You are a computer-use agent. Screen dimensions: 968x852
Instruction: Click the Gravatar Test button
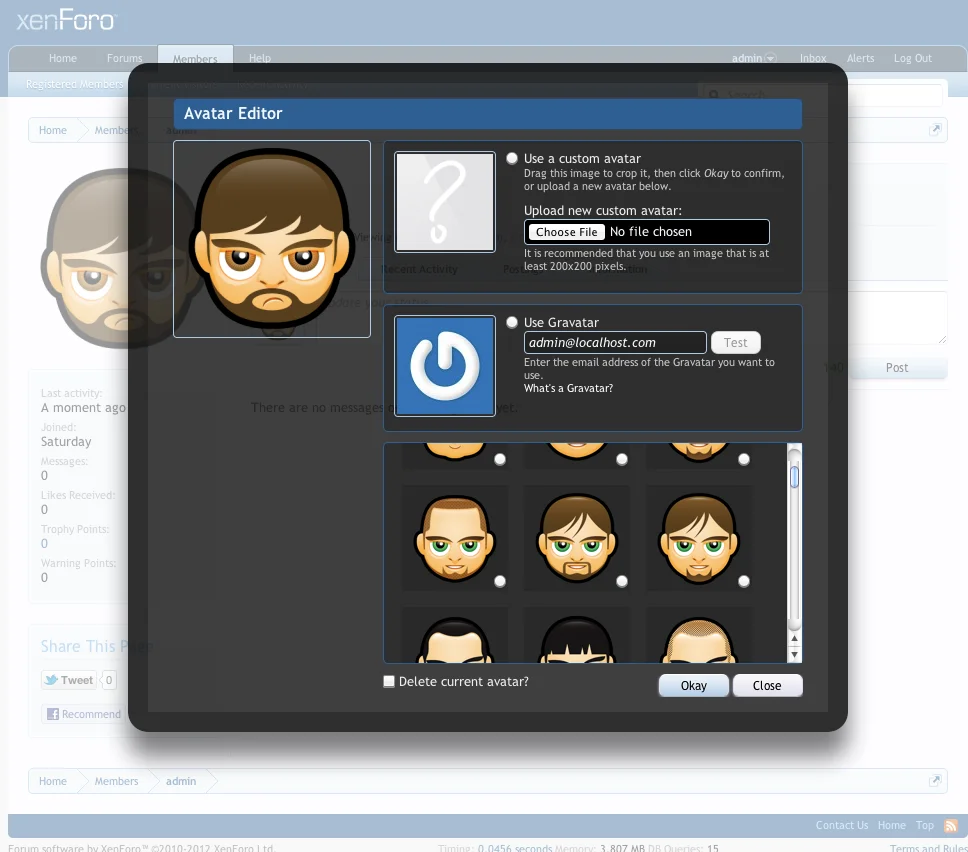tap(735, 342)
